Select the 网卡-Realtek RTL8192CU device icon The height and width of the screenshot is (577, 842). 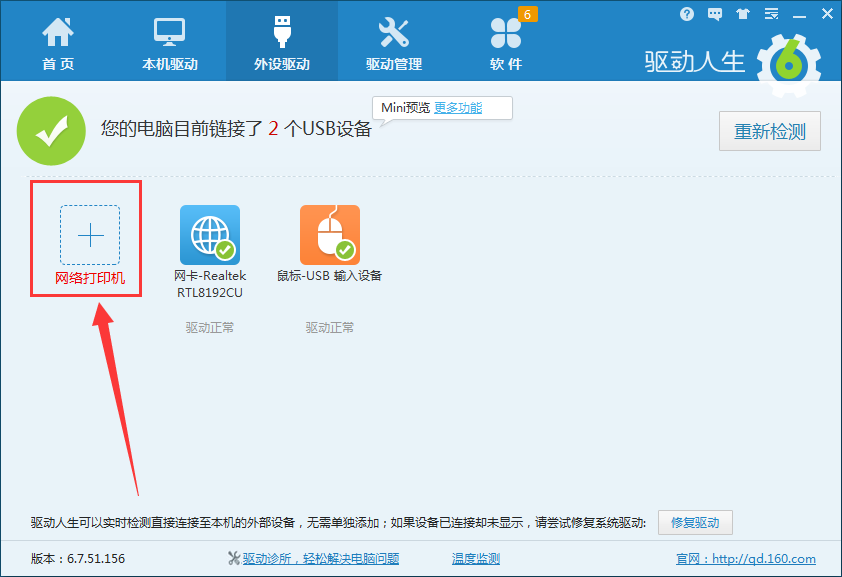click(210, 233)
